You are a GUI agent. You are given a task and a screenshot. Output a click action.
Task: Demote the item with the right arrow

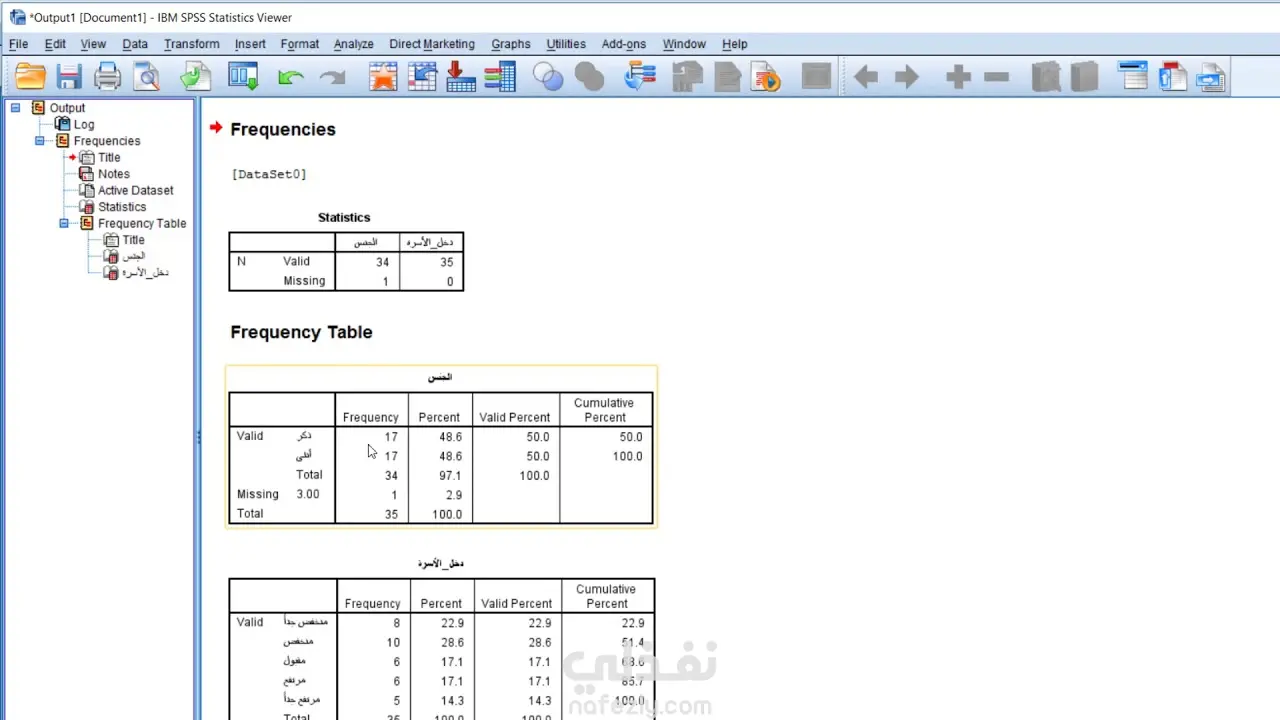(x=906, y=77)
